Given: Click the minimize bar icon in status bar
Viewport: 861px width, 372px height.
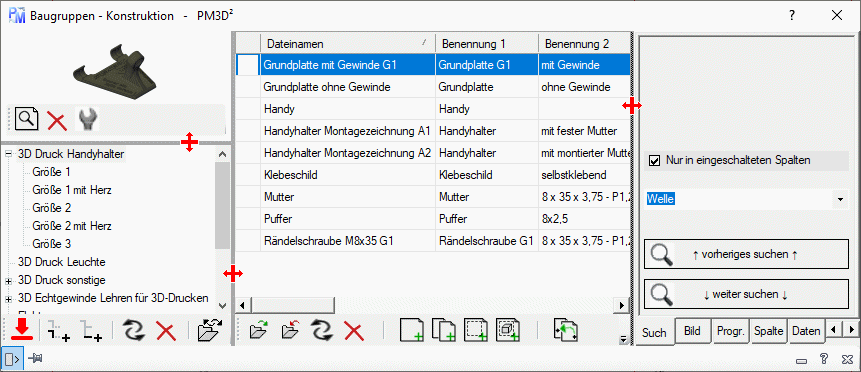Looking at the screenshot, I should click(801, 361).
